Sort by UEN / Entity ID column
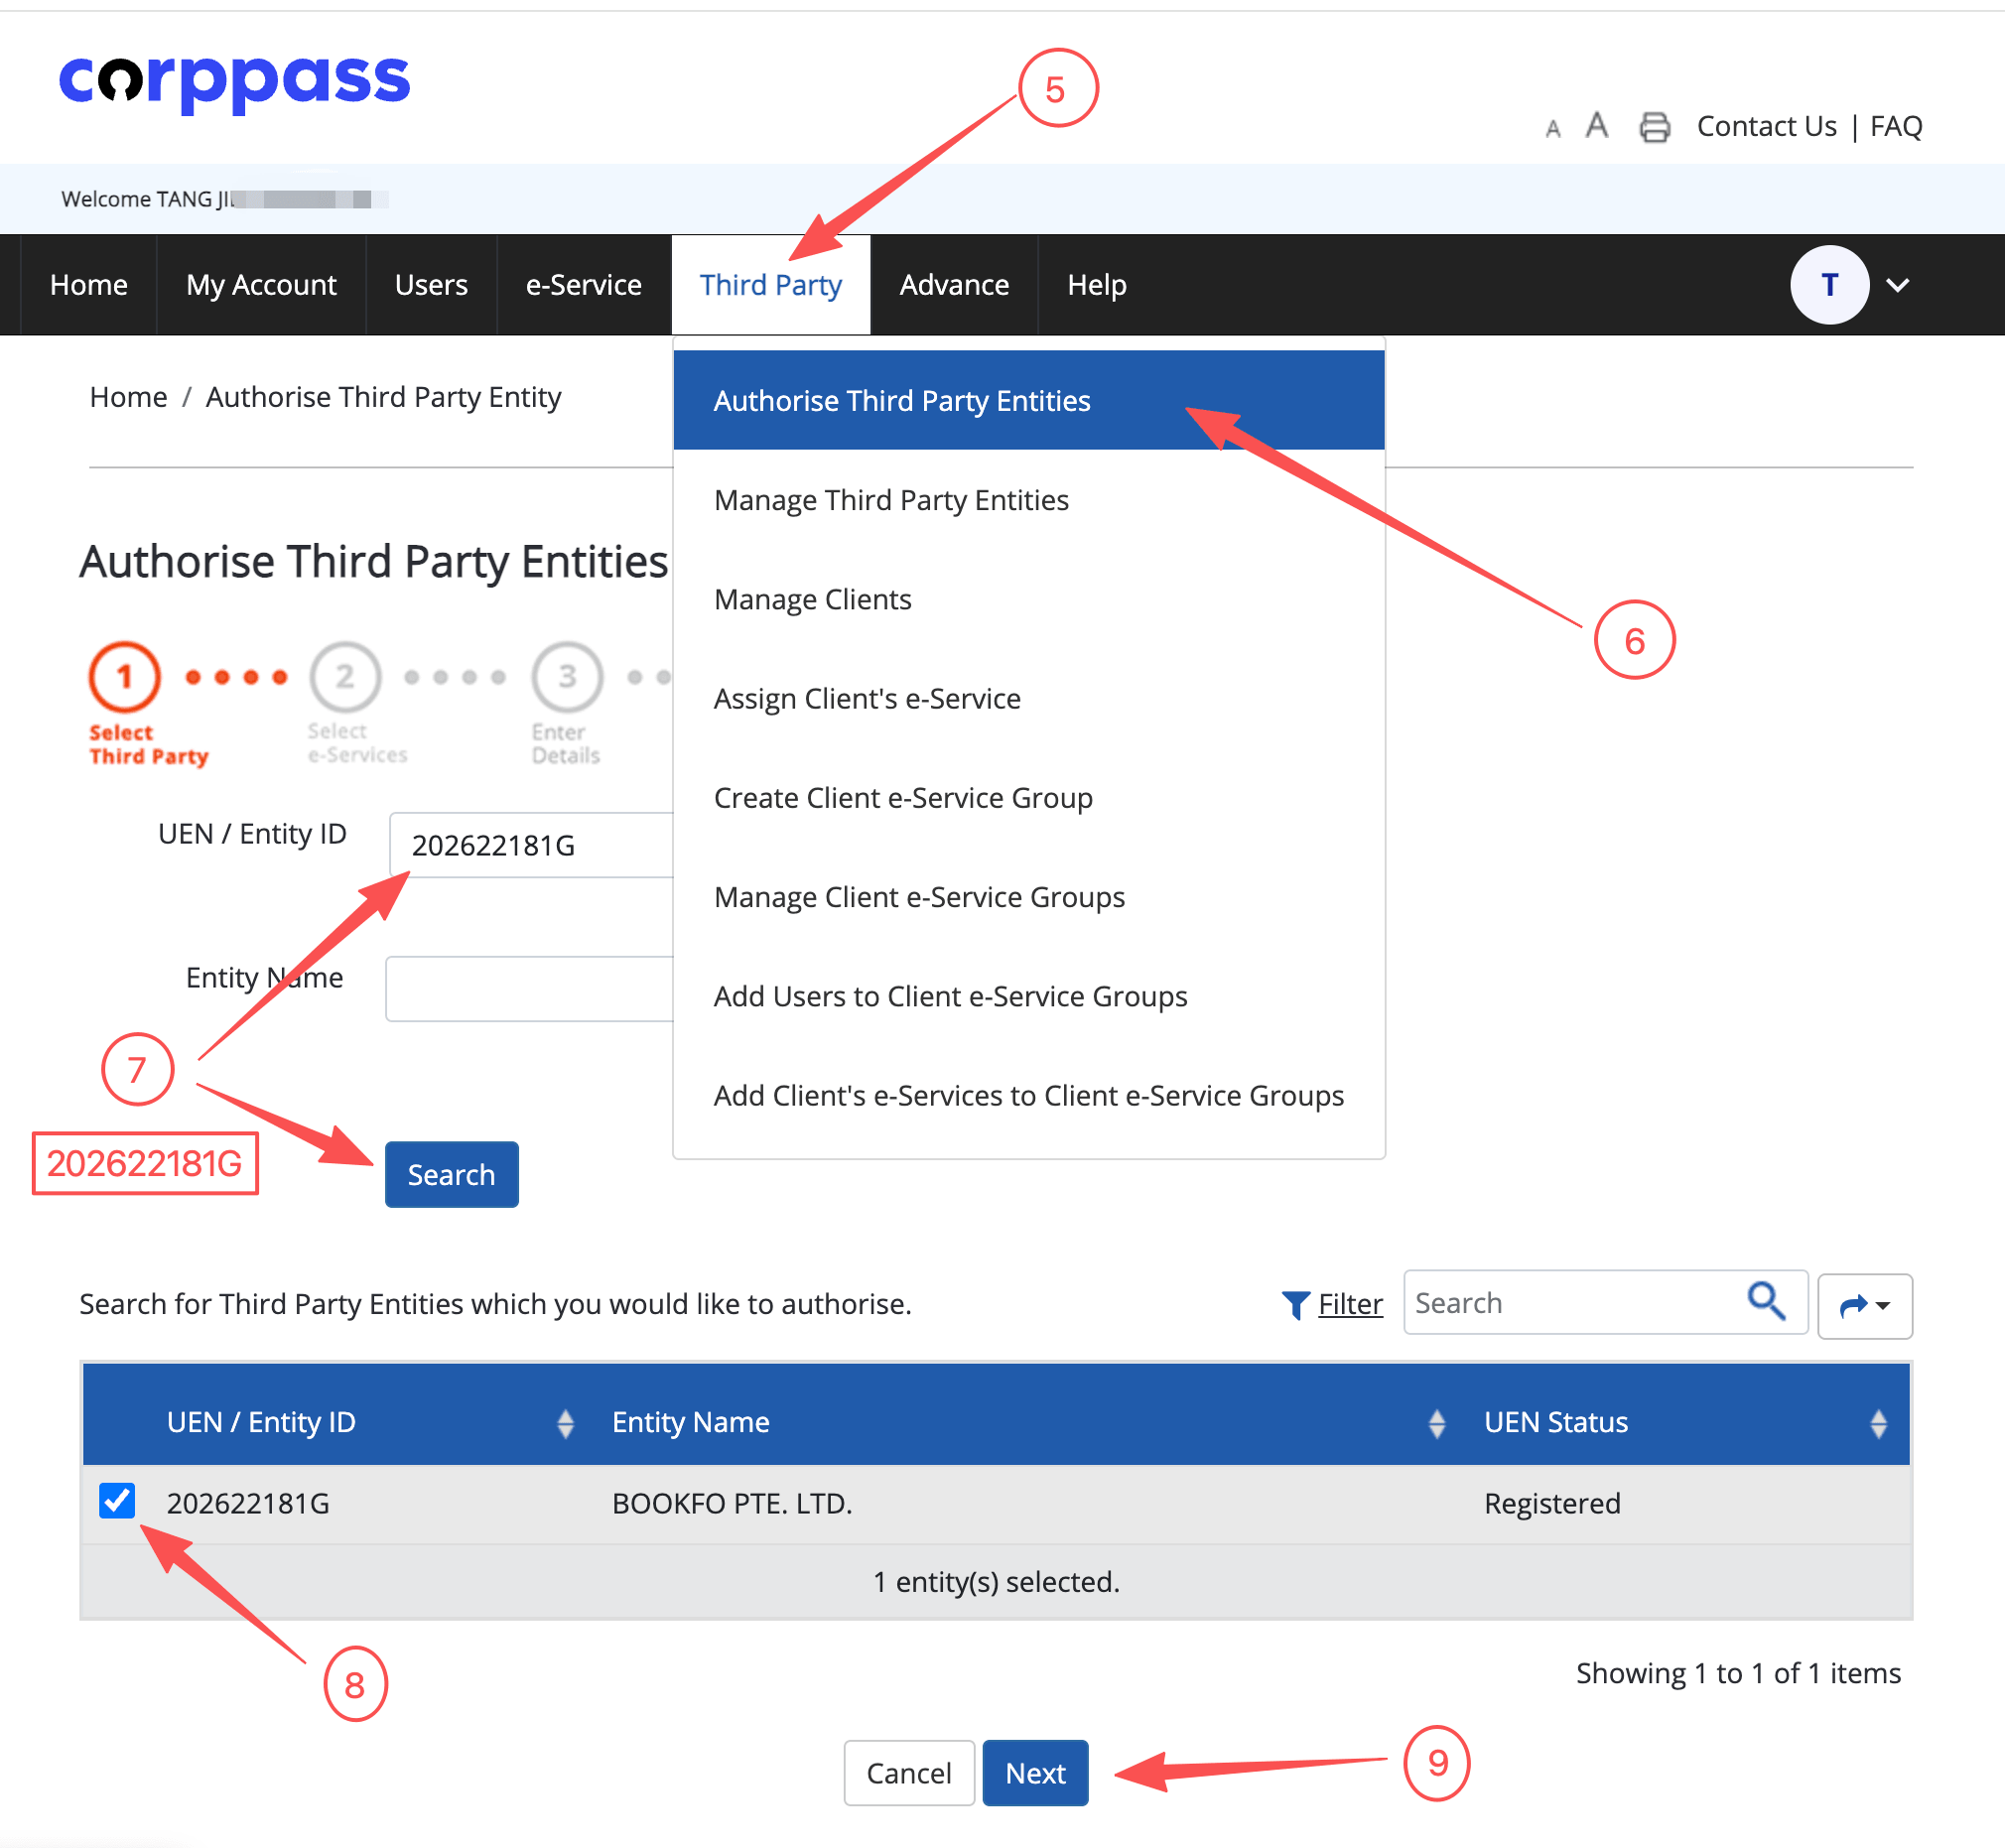This screenshot has width=2005, height=1848. [x=564, y=1423]
